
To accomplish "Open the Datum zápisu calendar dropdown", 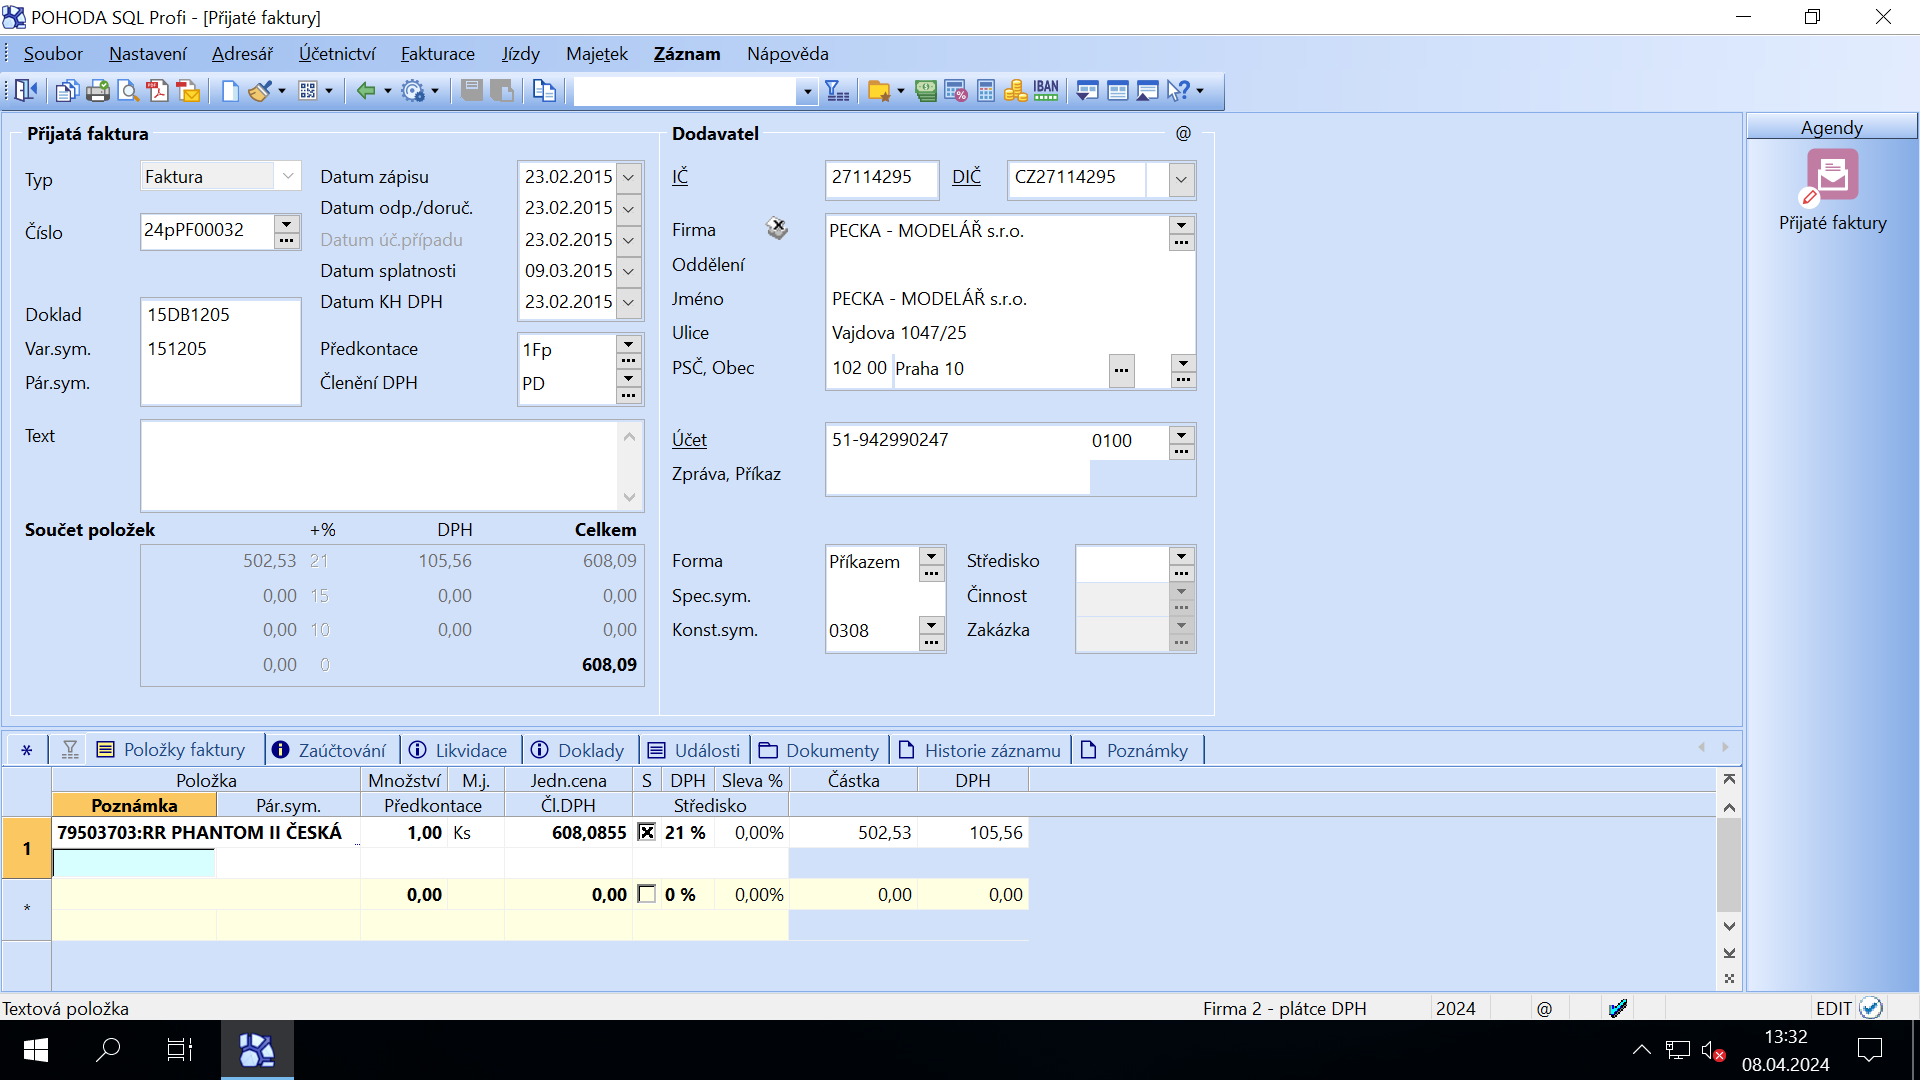I will click(629, 177).
